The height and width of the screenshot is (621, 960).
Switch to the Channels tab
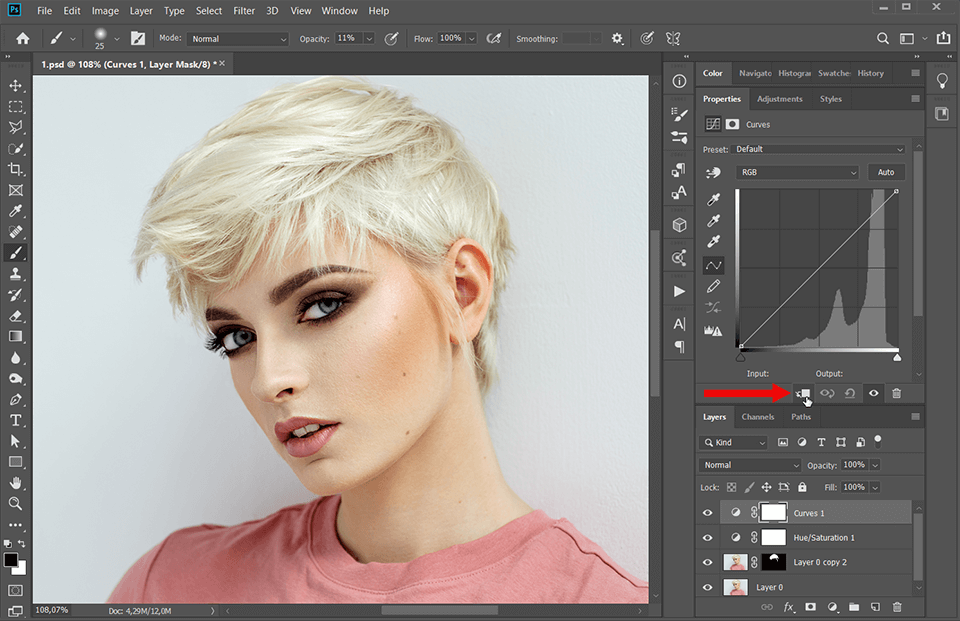coord(758,417)
